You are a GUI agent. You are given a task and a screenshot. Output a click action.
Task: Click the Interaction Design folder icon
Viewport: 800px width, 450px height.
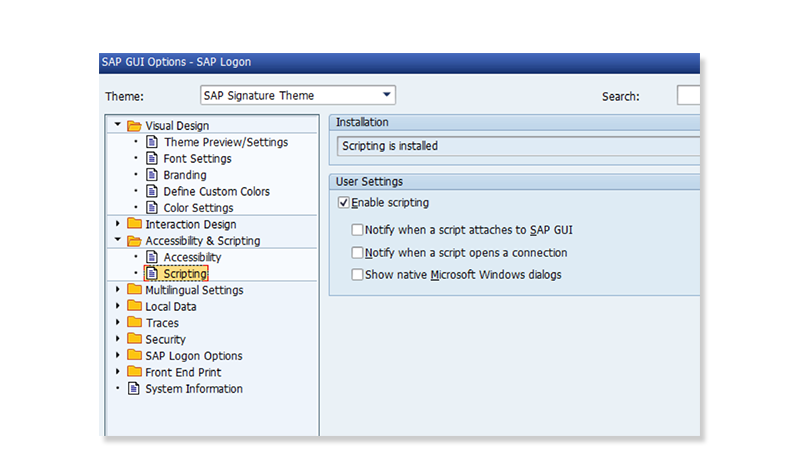tap(134, 223)
